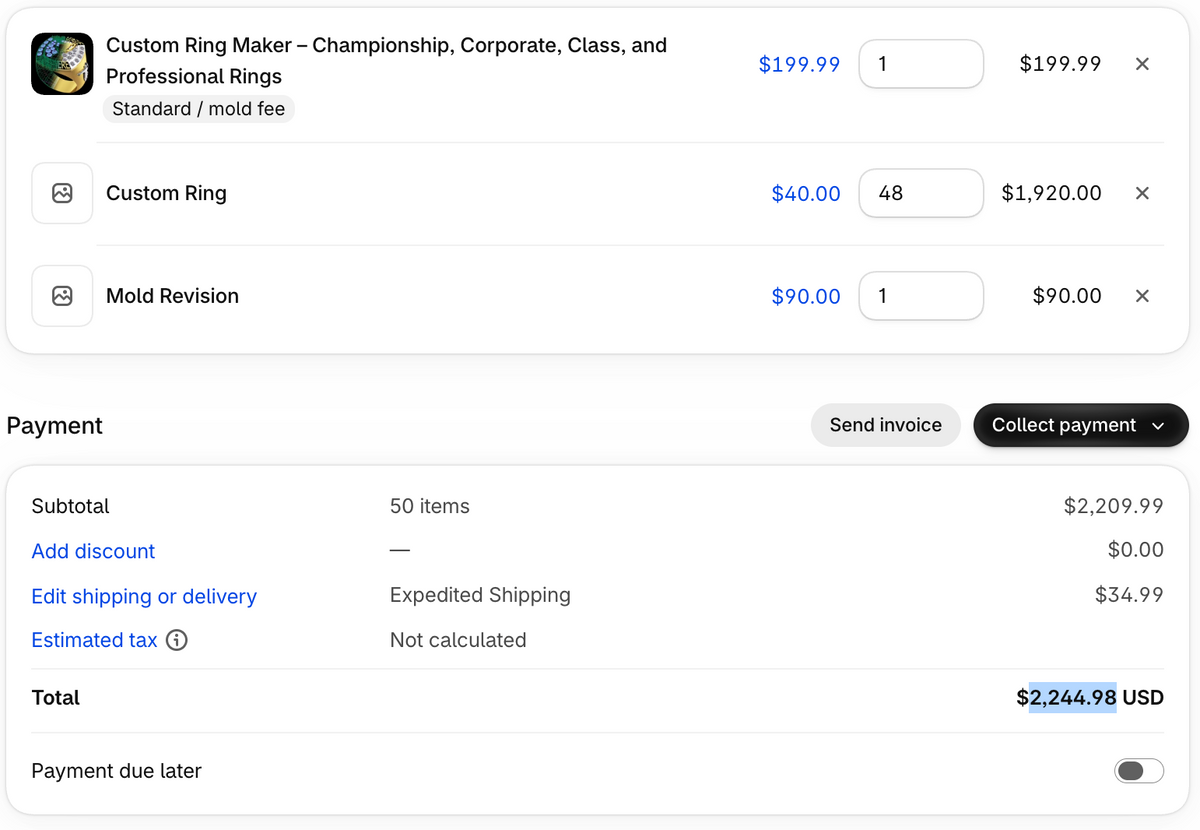Edit the $199.99 unit price
Image resolution: width=1200 pixels, height=830 pixels.
[799, 64]
